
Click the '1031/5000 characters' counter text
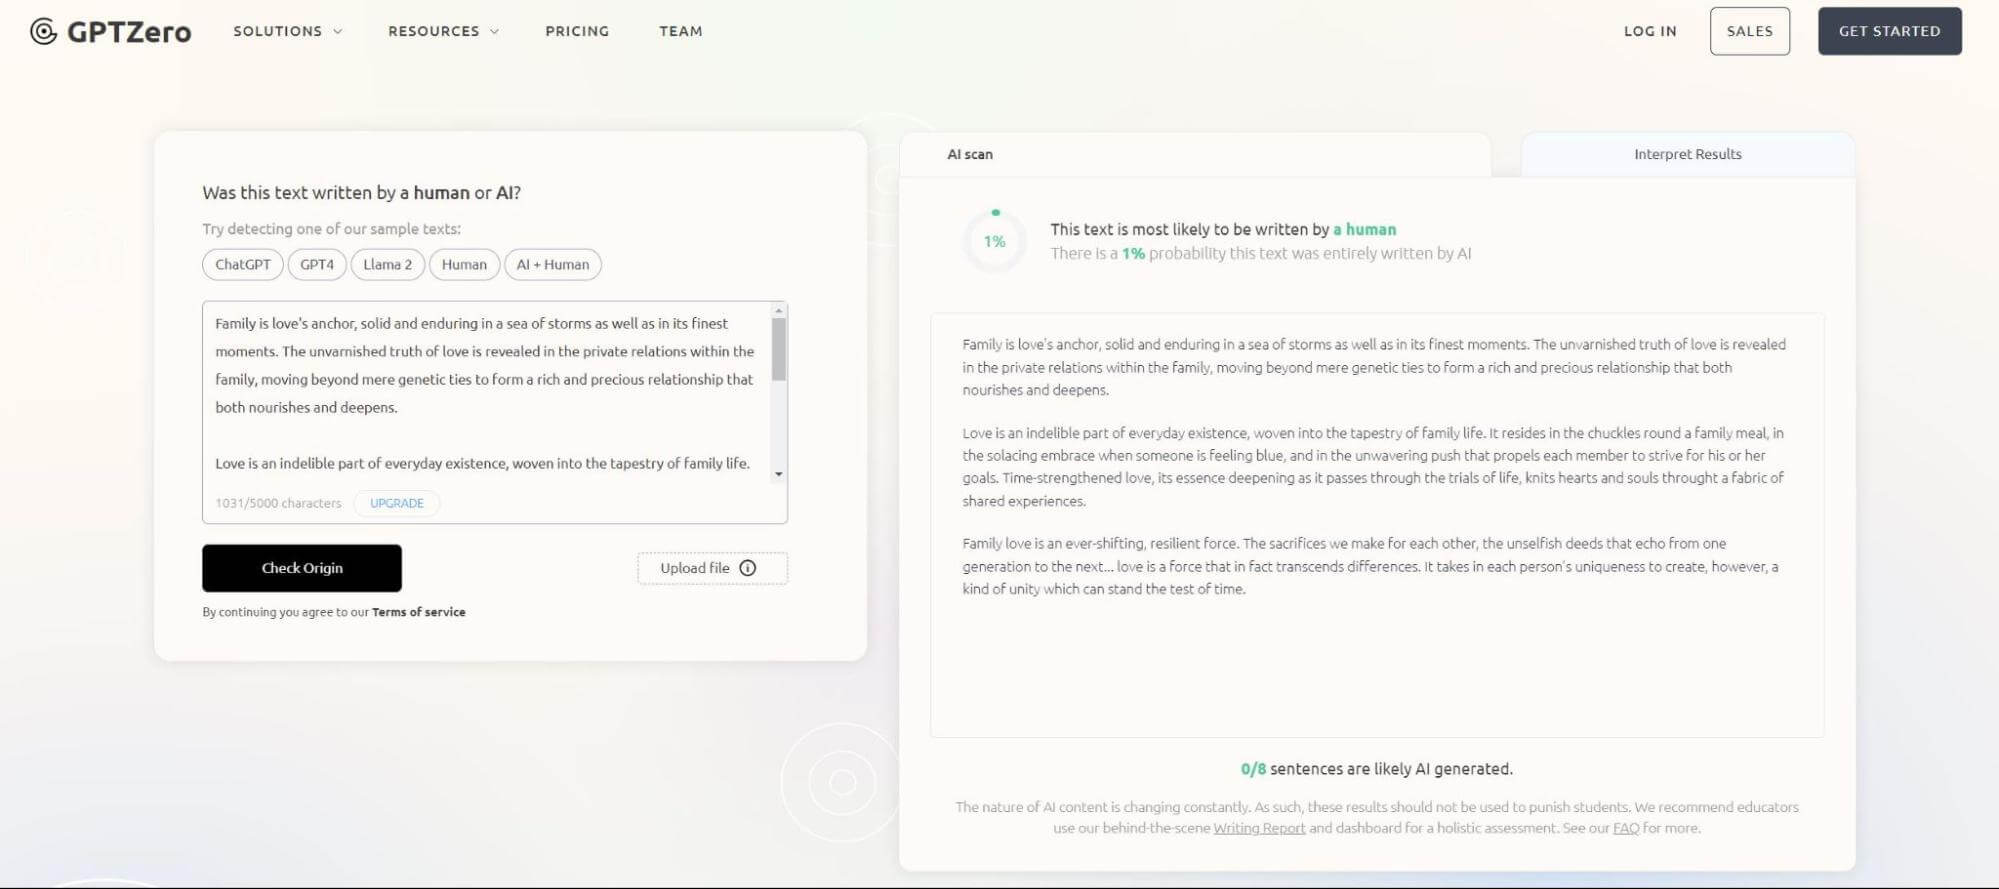[x=278, y=503]
